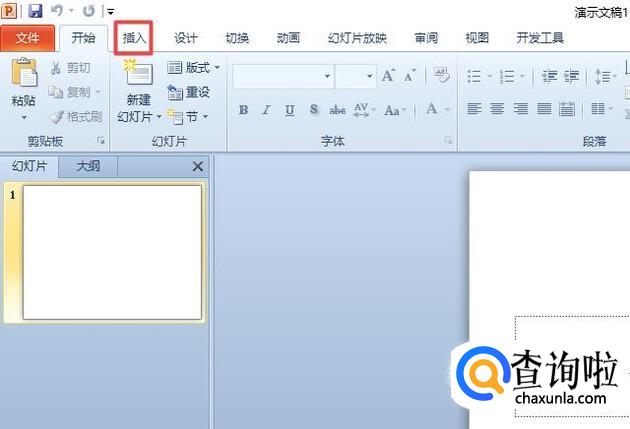Open the 字体 font dialog launcher
This screenshot has height=429, width=630.
point(448,141)
